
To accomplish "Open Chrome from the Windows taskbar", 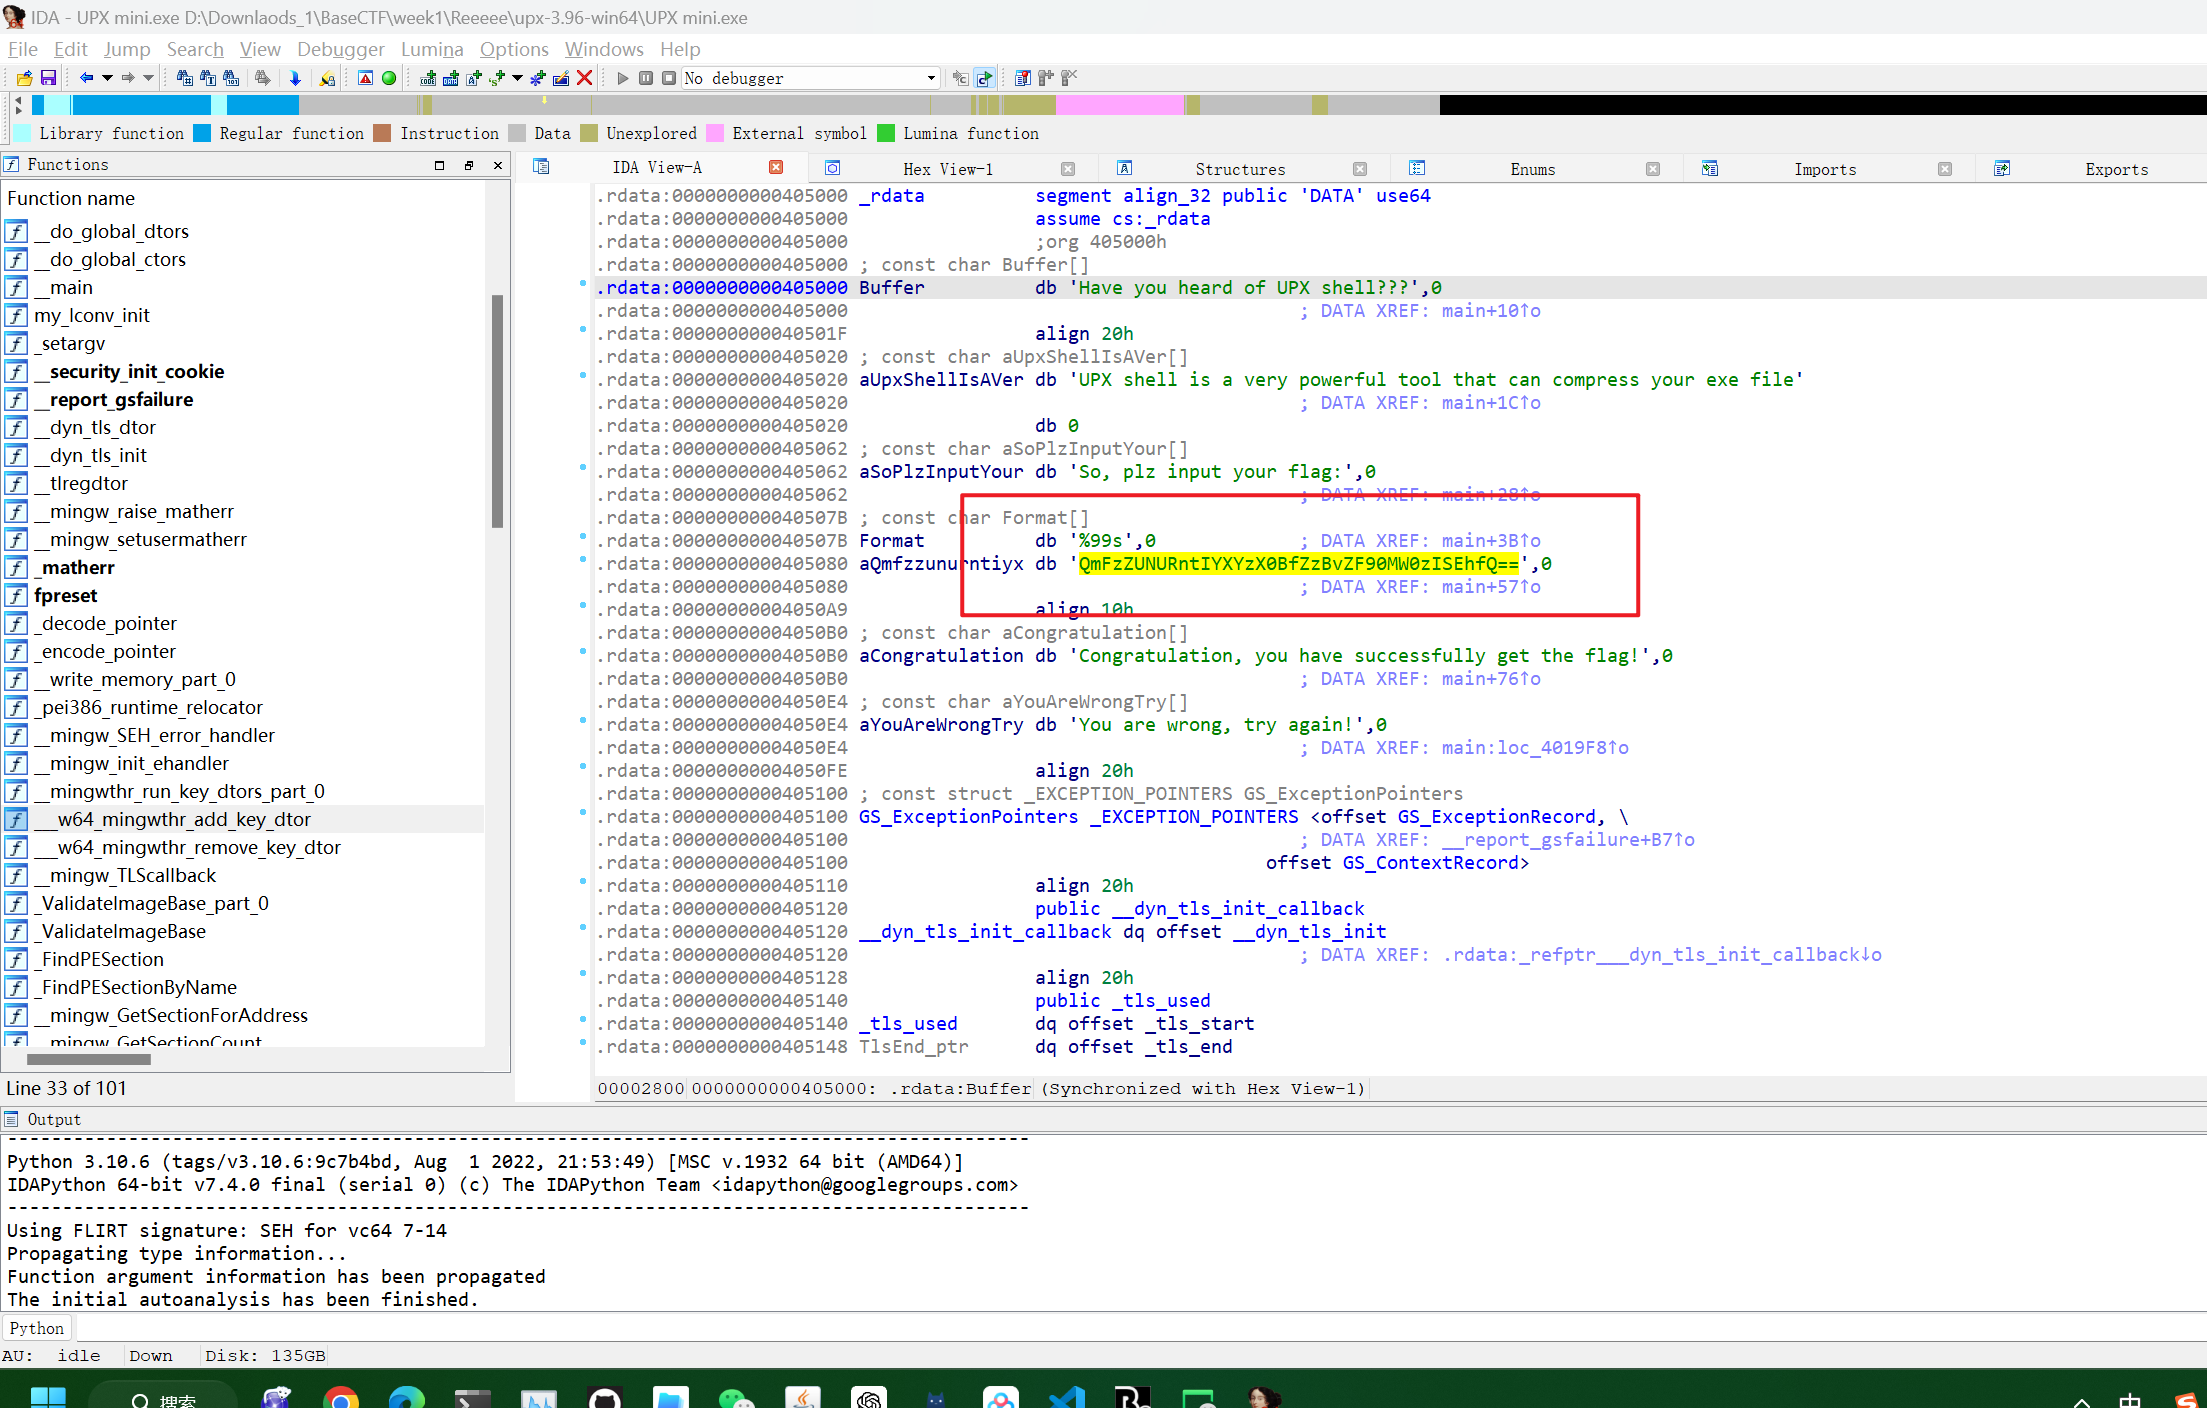I will [341, 1398].
